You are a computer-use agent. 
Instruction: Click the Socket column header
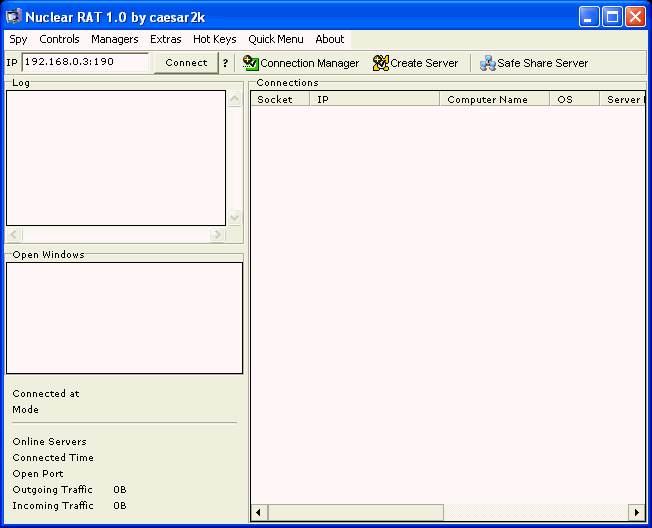tap(279, 100)
